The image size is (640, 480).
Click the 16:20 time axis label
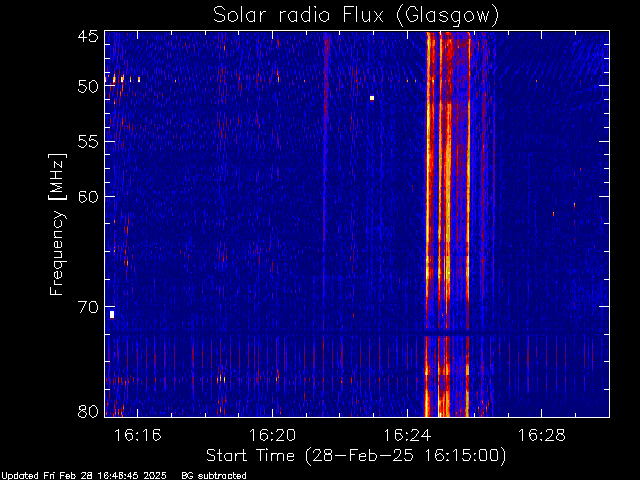pyautogui.click(x=272, y=436)
